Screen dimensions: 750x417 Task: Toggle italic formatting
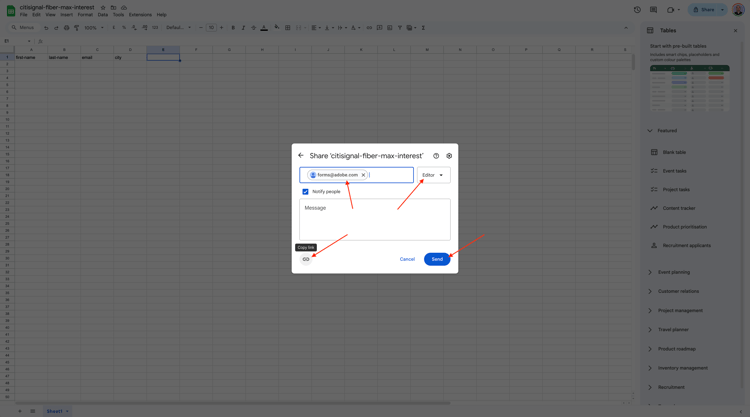243,28
